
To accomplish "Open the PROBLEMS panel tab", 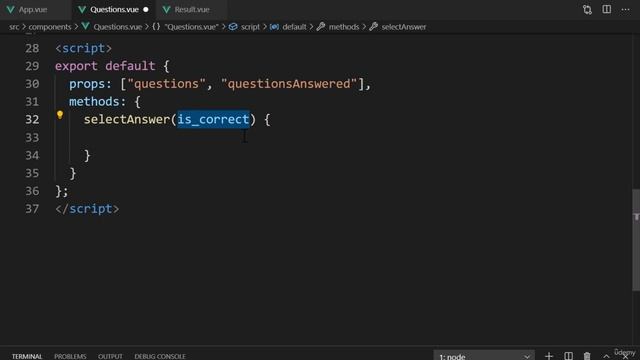I will coord(70,356).
